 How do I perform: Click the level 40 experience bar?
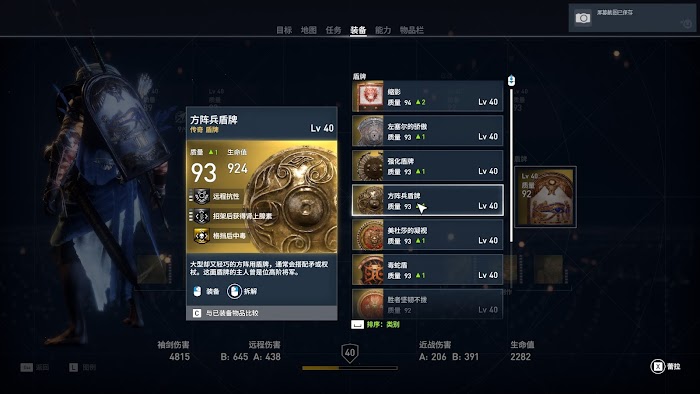pyautogui.click(x=350, y=368)
